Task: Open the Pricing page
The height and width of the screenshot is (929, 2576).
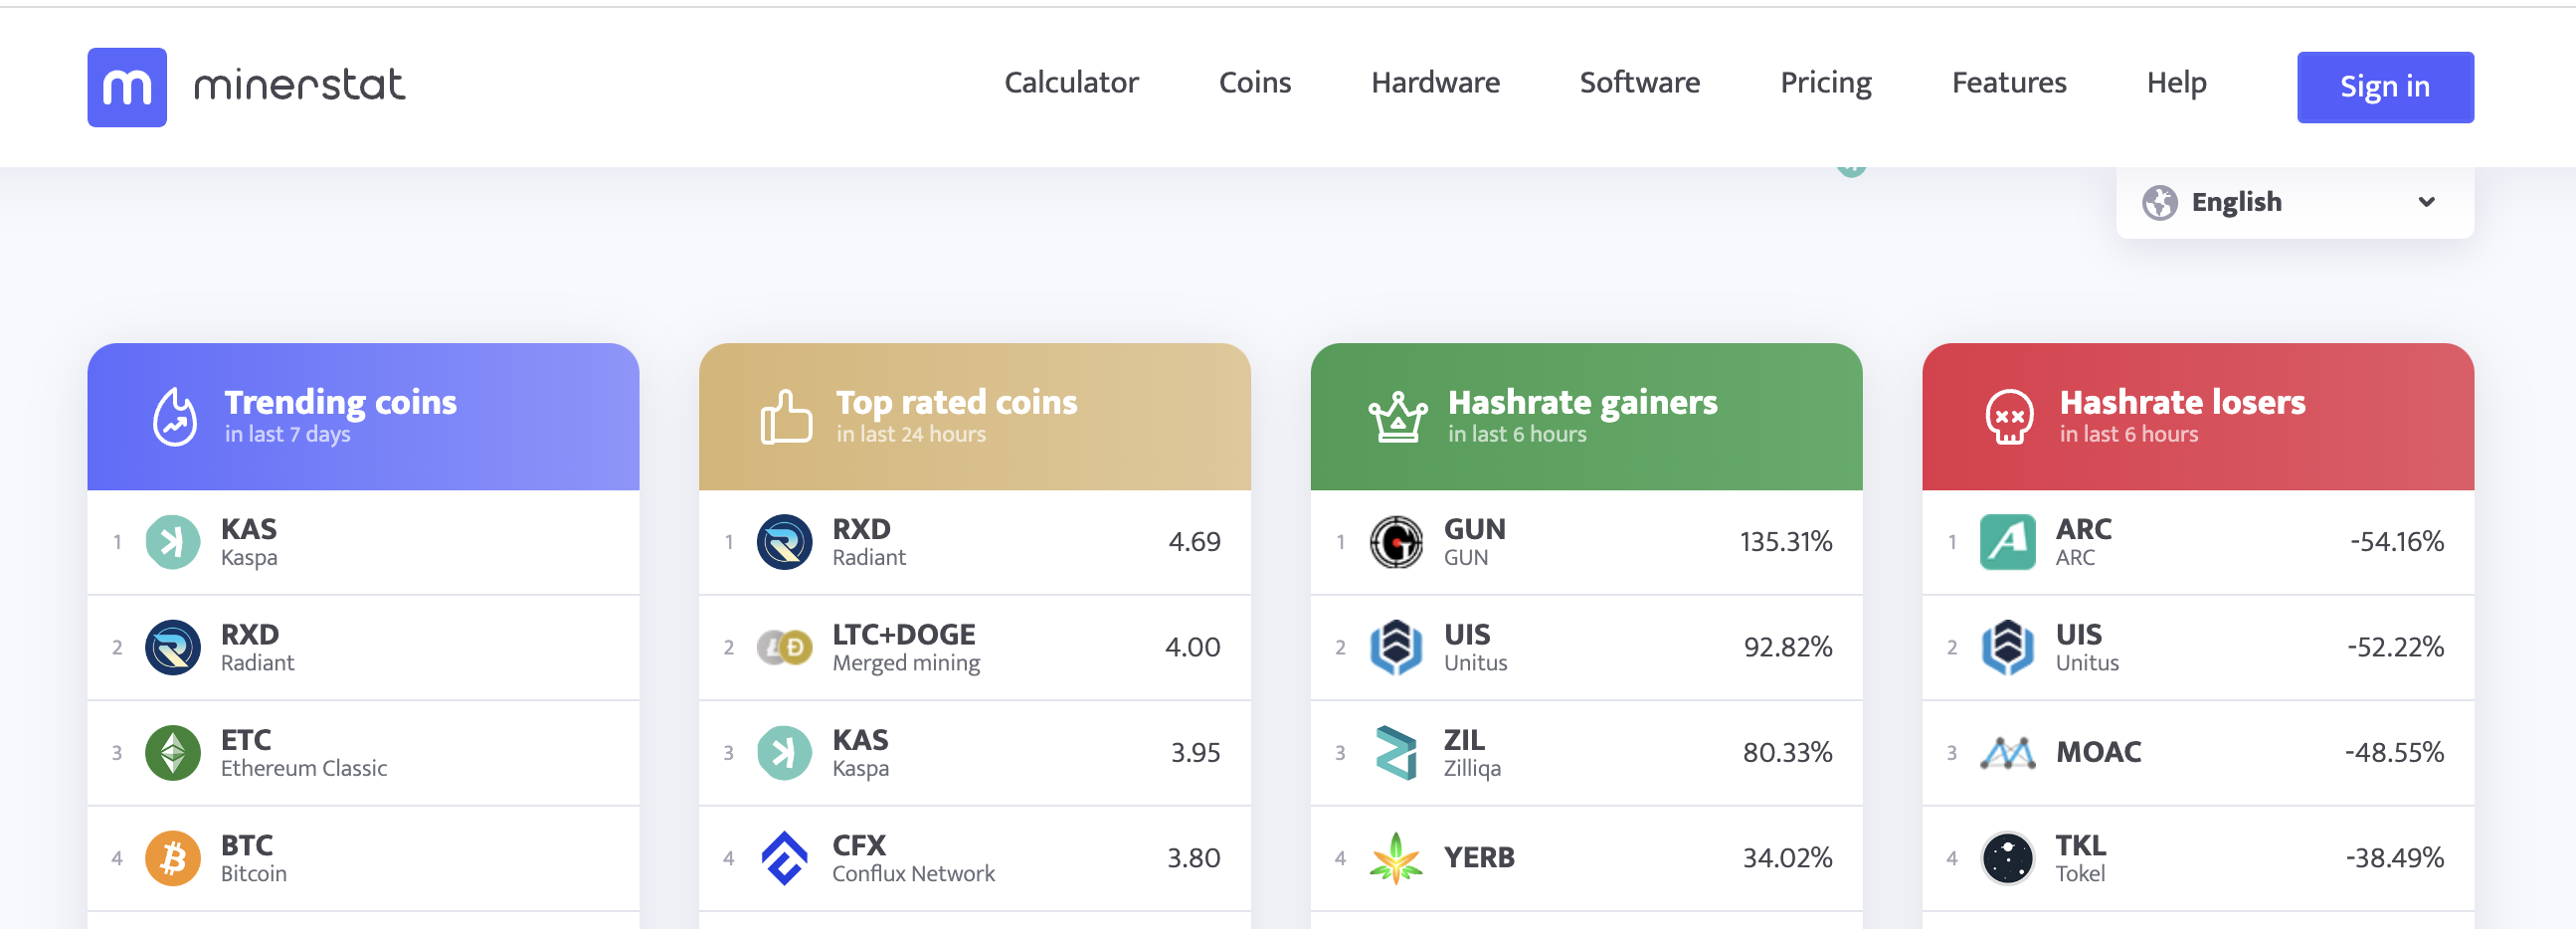Action: coord(1825,83)
